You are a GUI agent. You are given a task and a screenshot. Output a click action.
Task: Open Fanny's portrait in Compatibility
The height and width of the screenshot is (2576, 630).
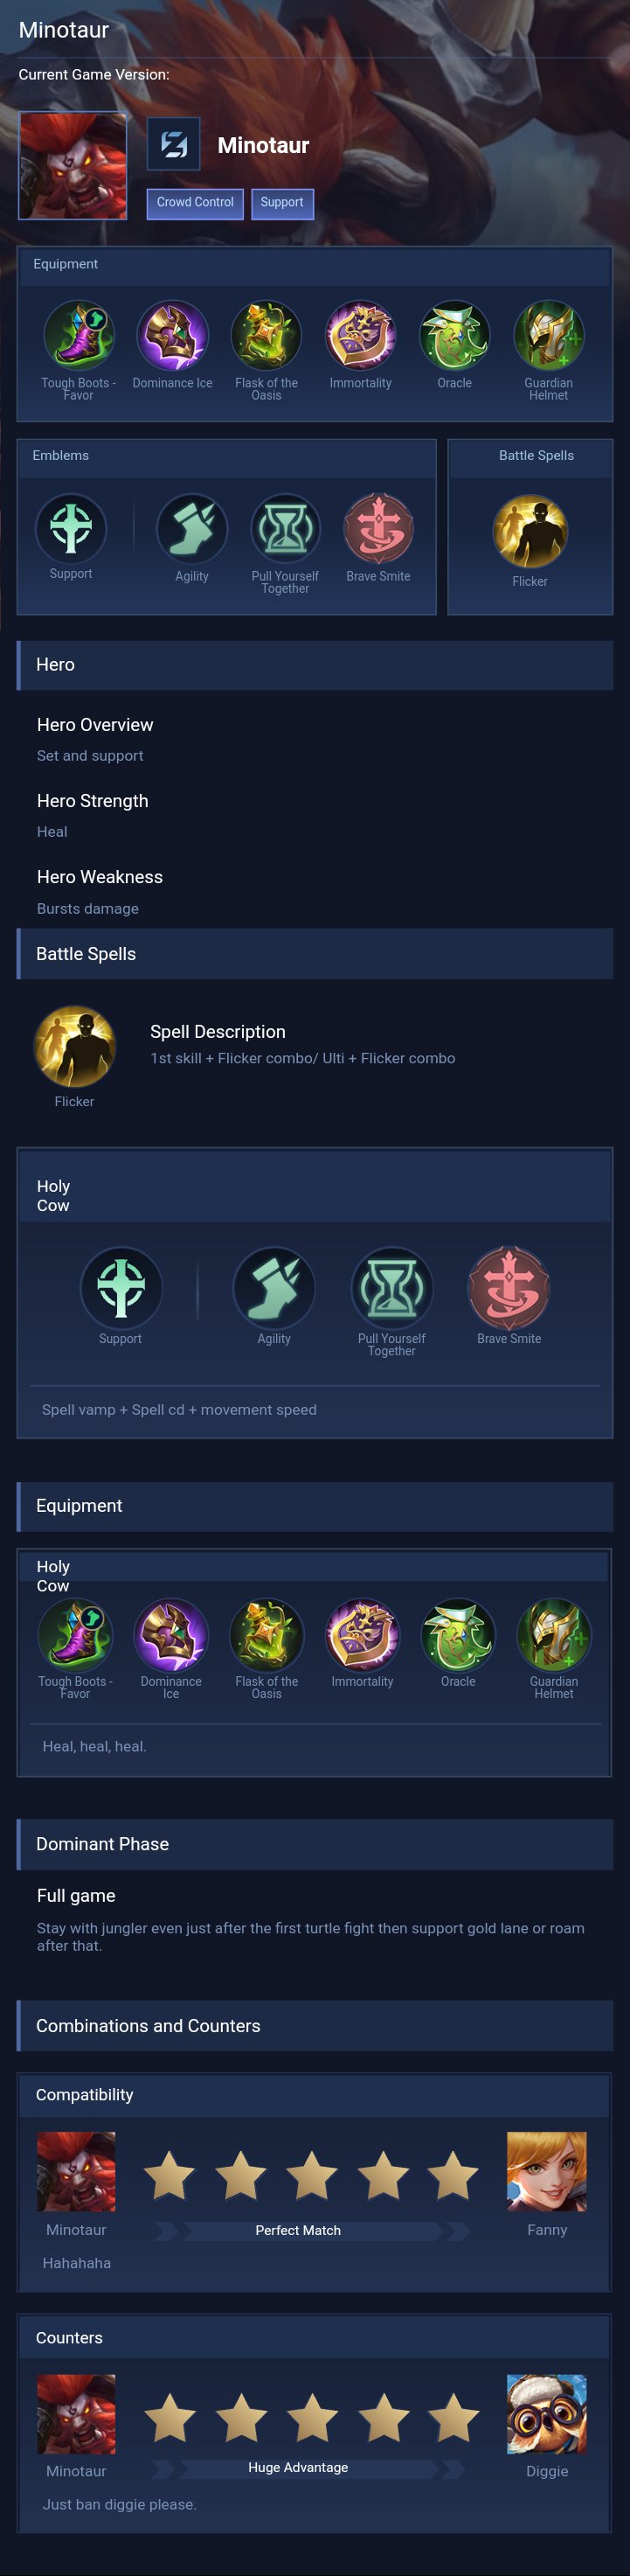[547, 2171]
